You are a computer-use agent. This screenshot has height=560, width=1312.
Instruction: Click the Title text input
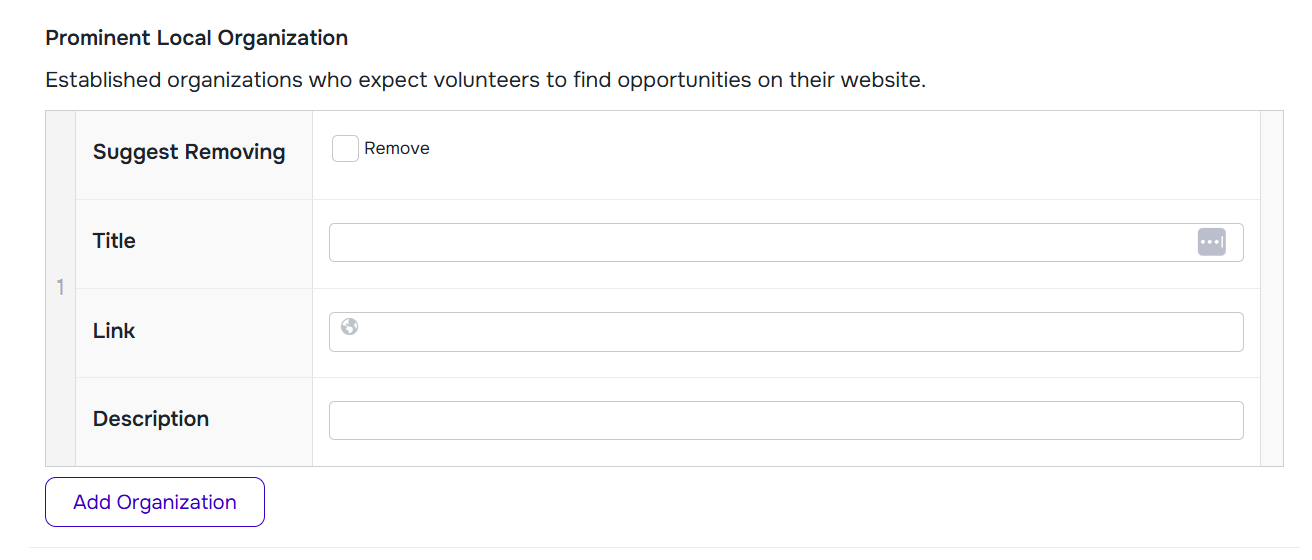pos(760,242)
